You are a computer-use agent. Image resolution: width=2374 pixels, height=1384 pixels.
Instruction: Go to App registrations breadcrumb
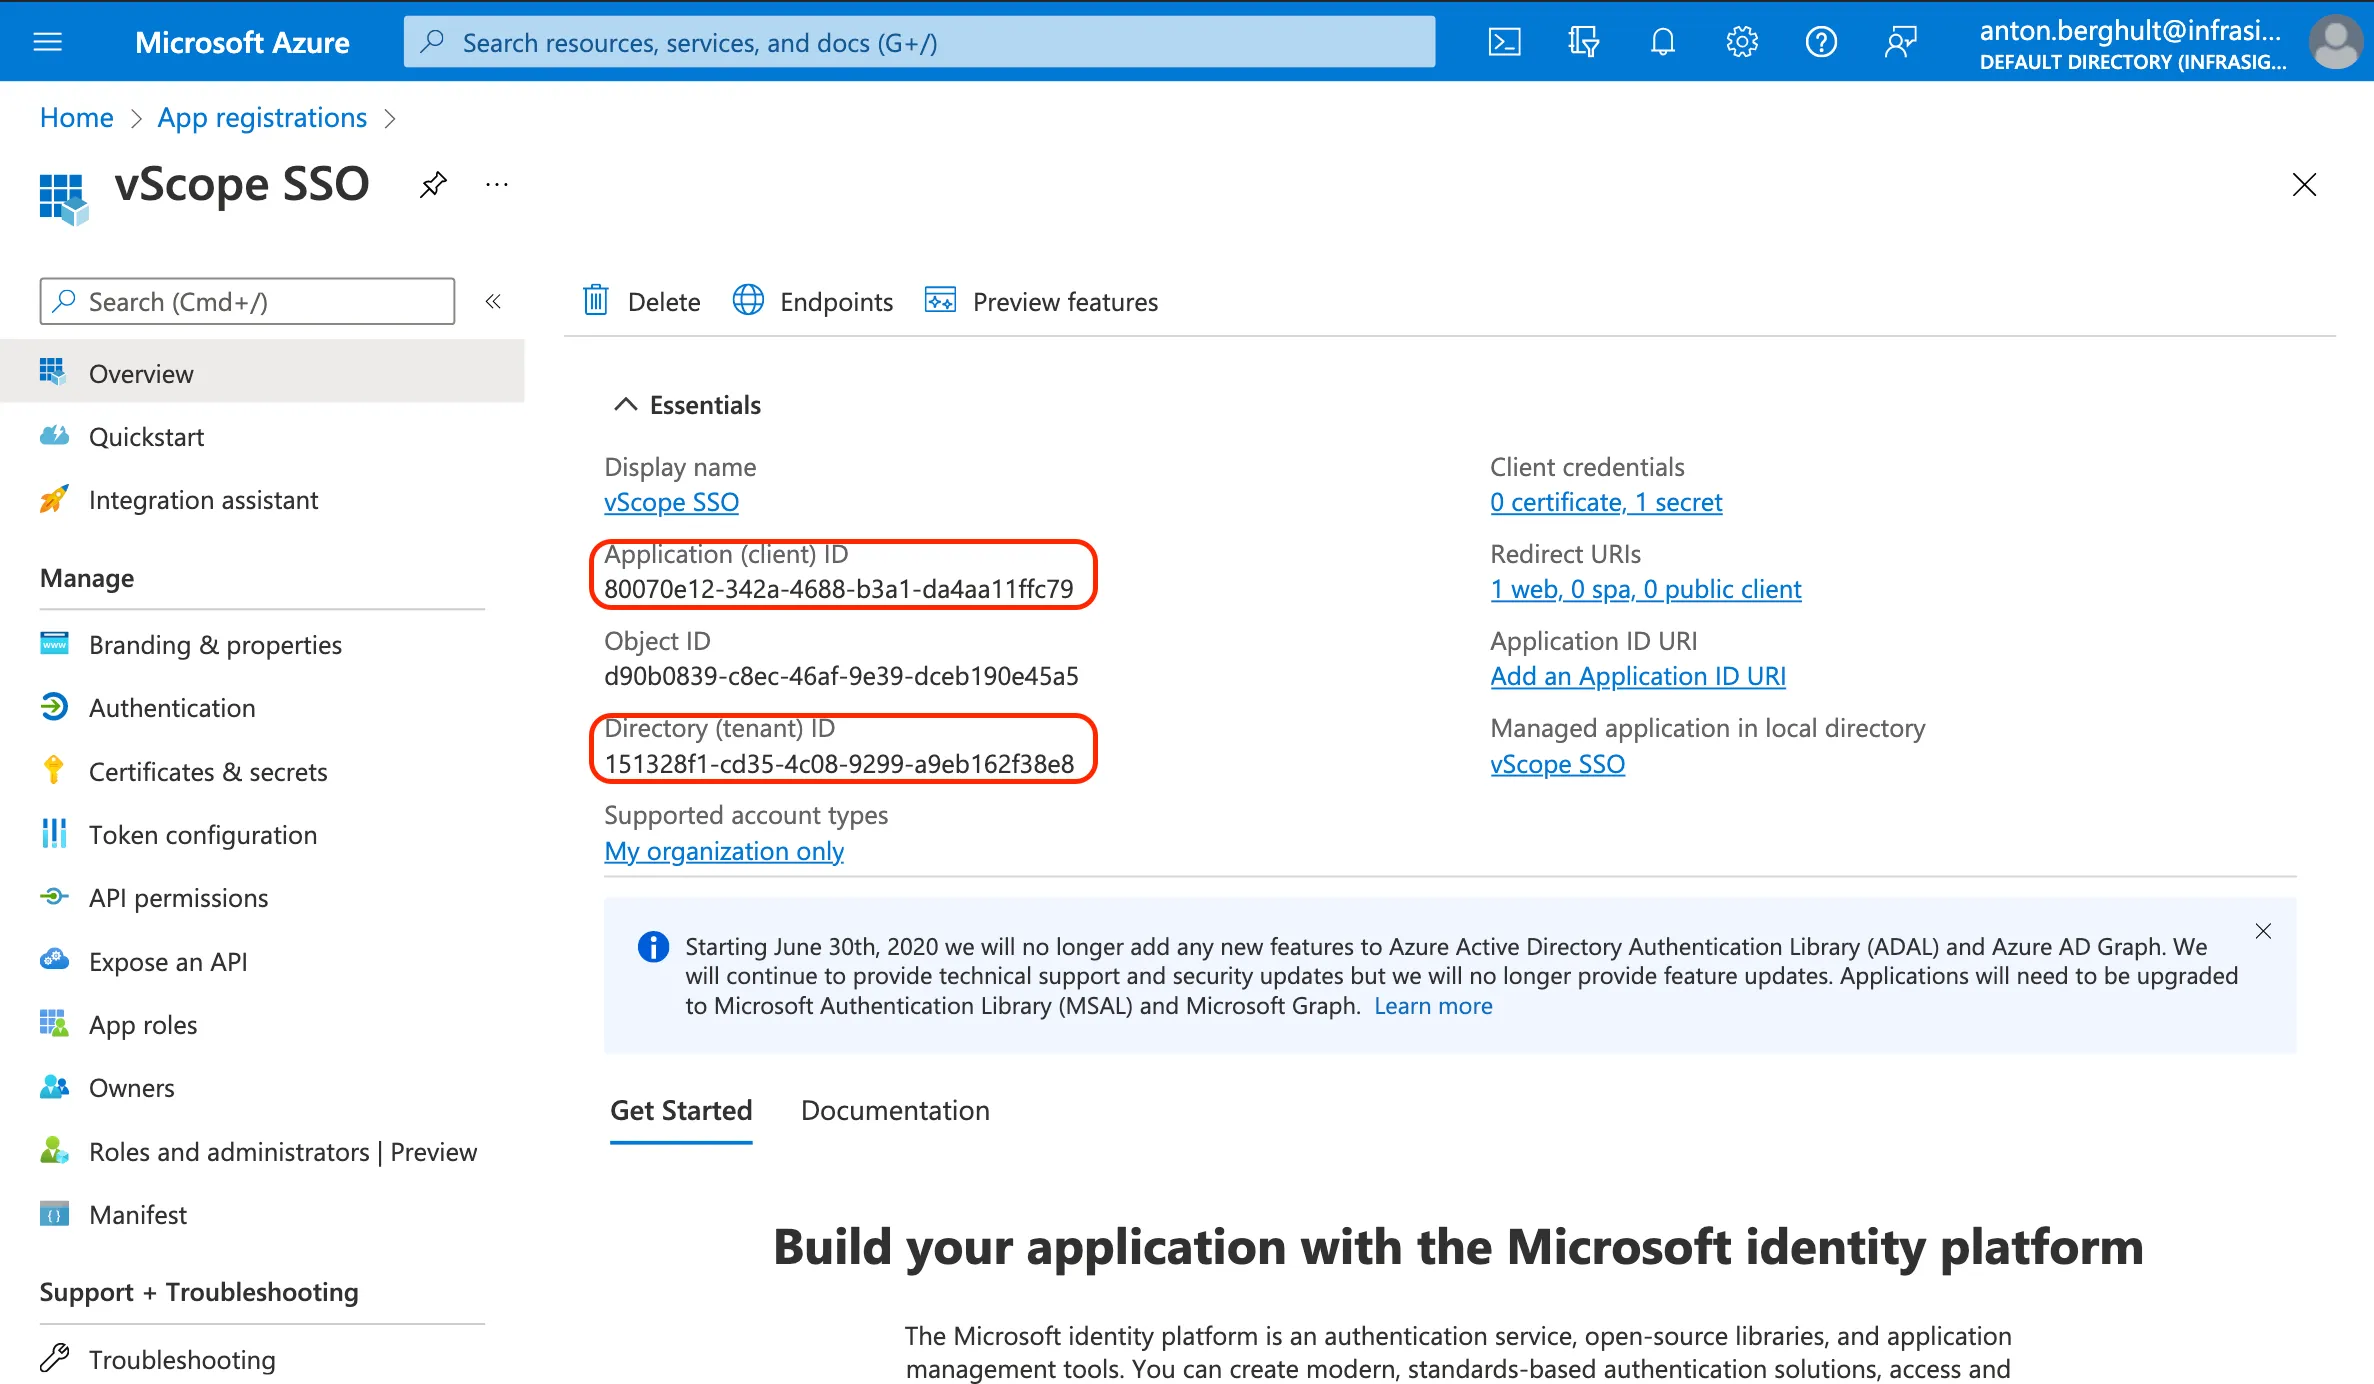tap(262, 117)
